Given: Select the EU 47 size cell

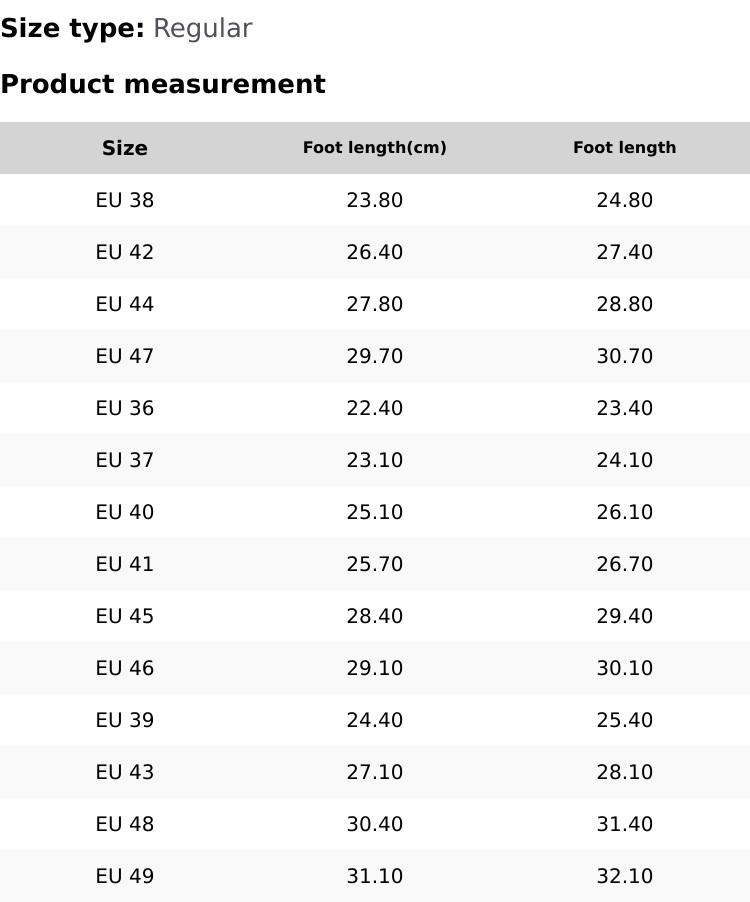Looking at the screenshot, I should point(125,356).
